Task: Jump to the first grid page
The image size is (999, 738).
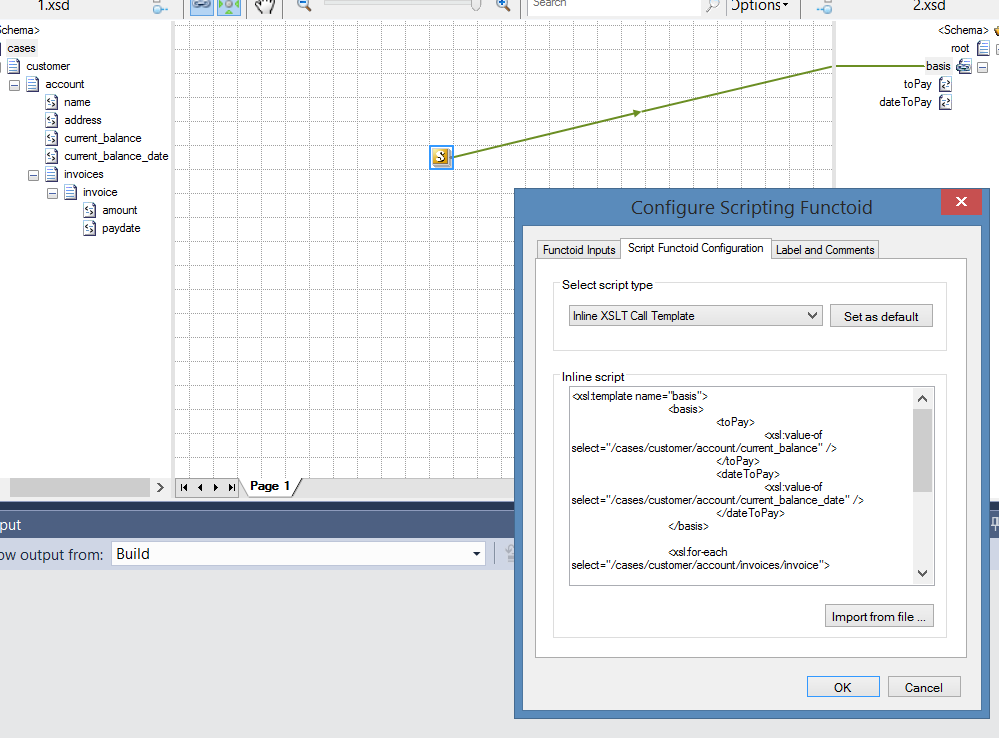Action: pyautogui.click(x=184, y=488)
